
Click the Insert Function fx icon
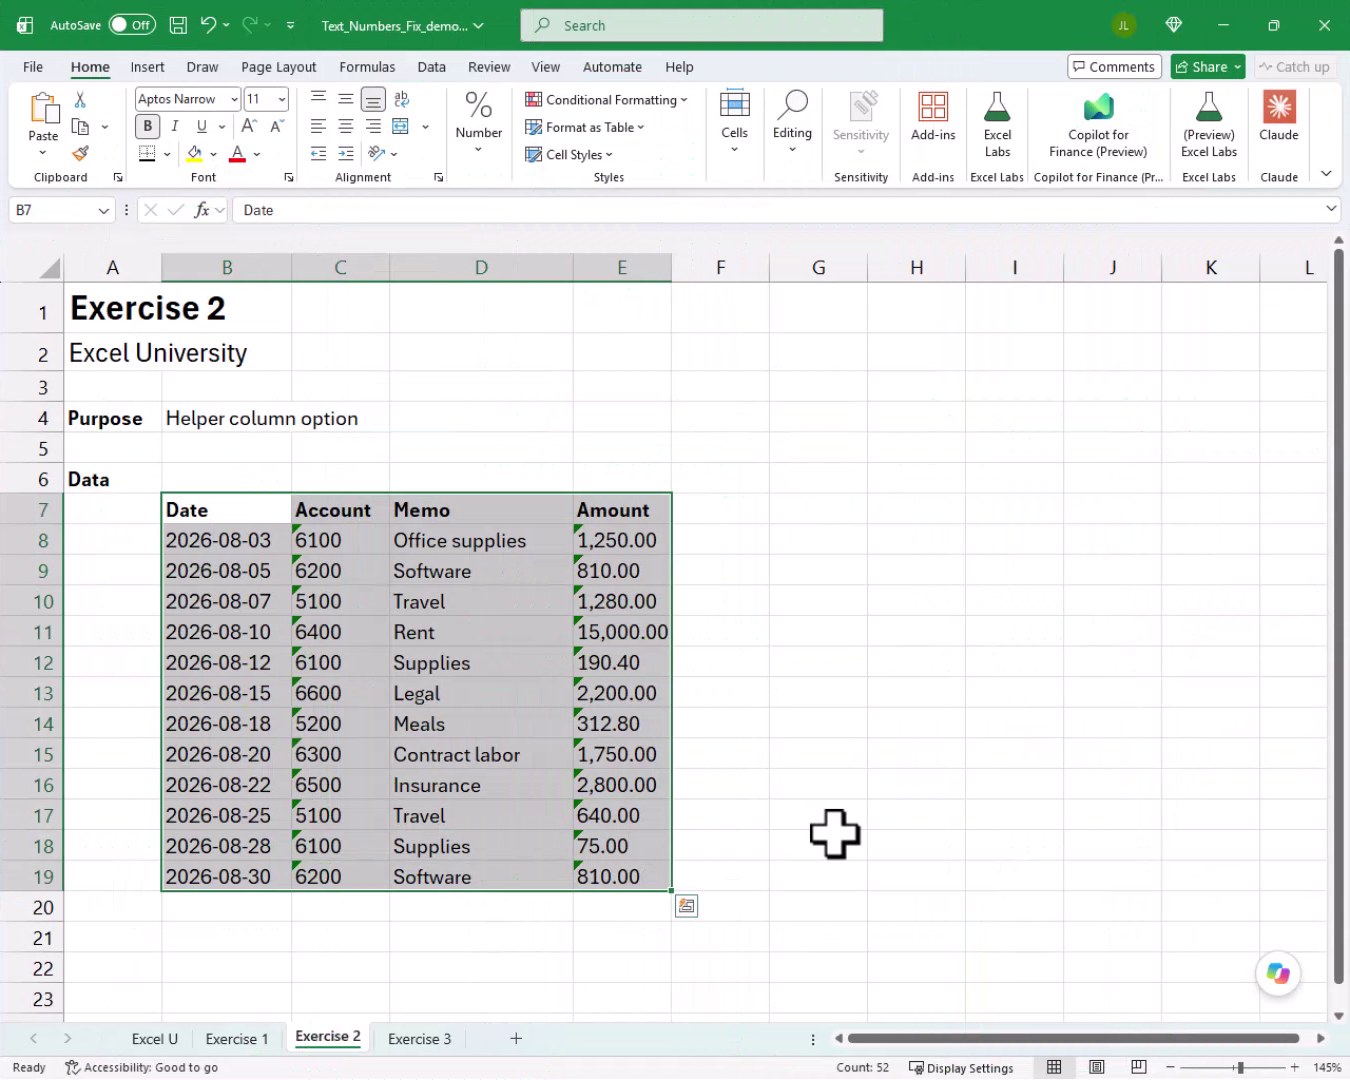click(202, 210)
